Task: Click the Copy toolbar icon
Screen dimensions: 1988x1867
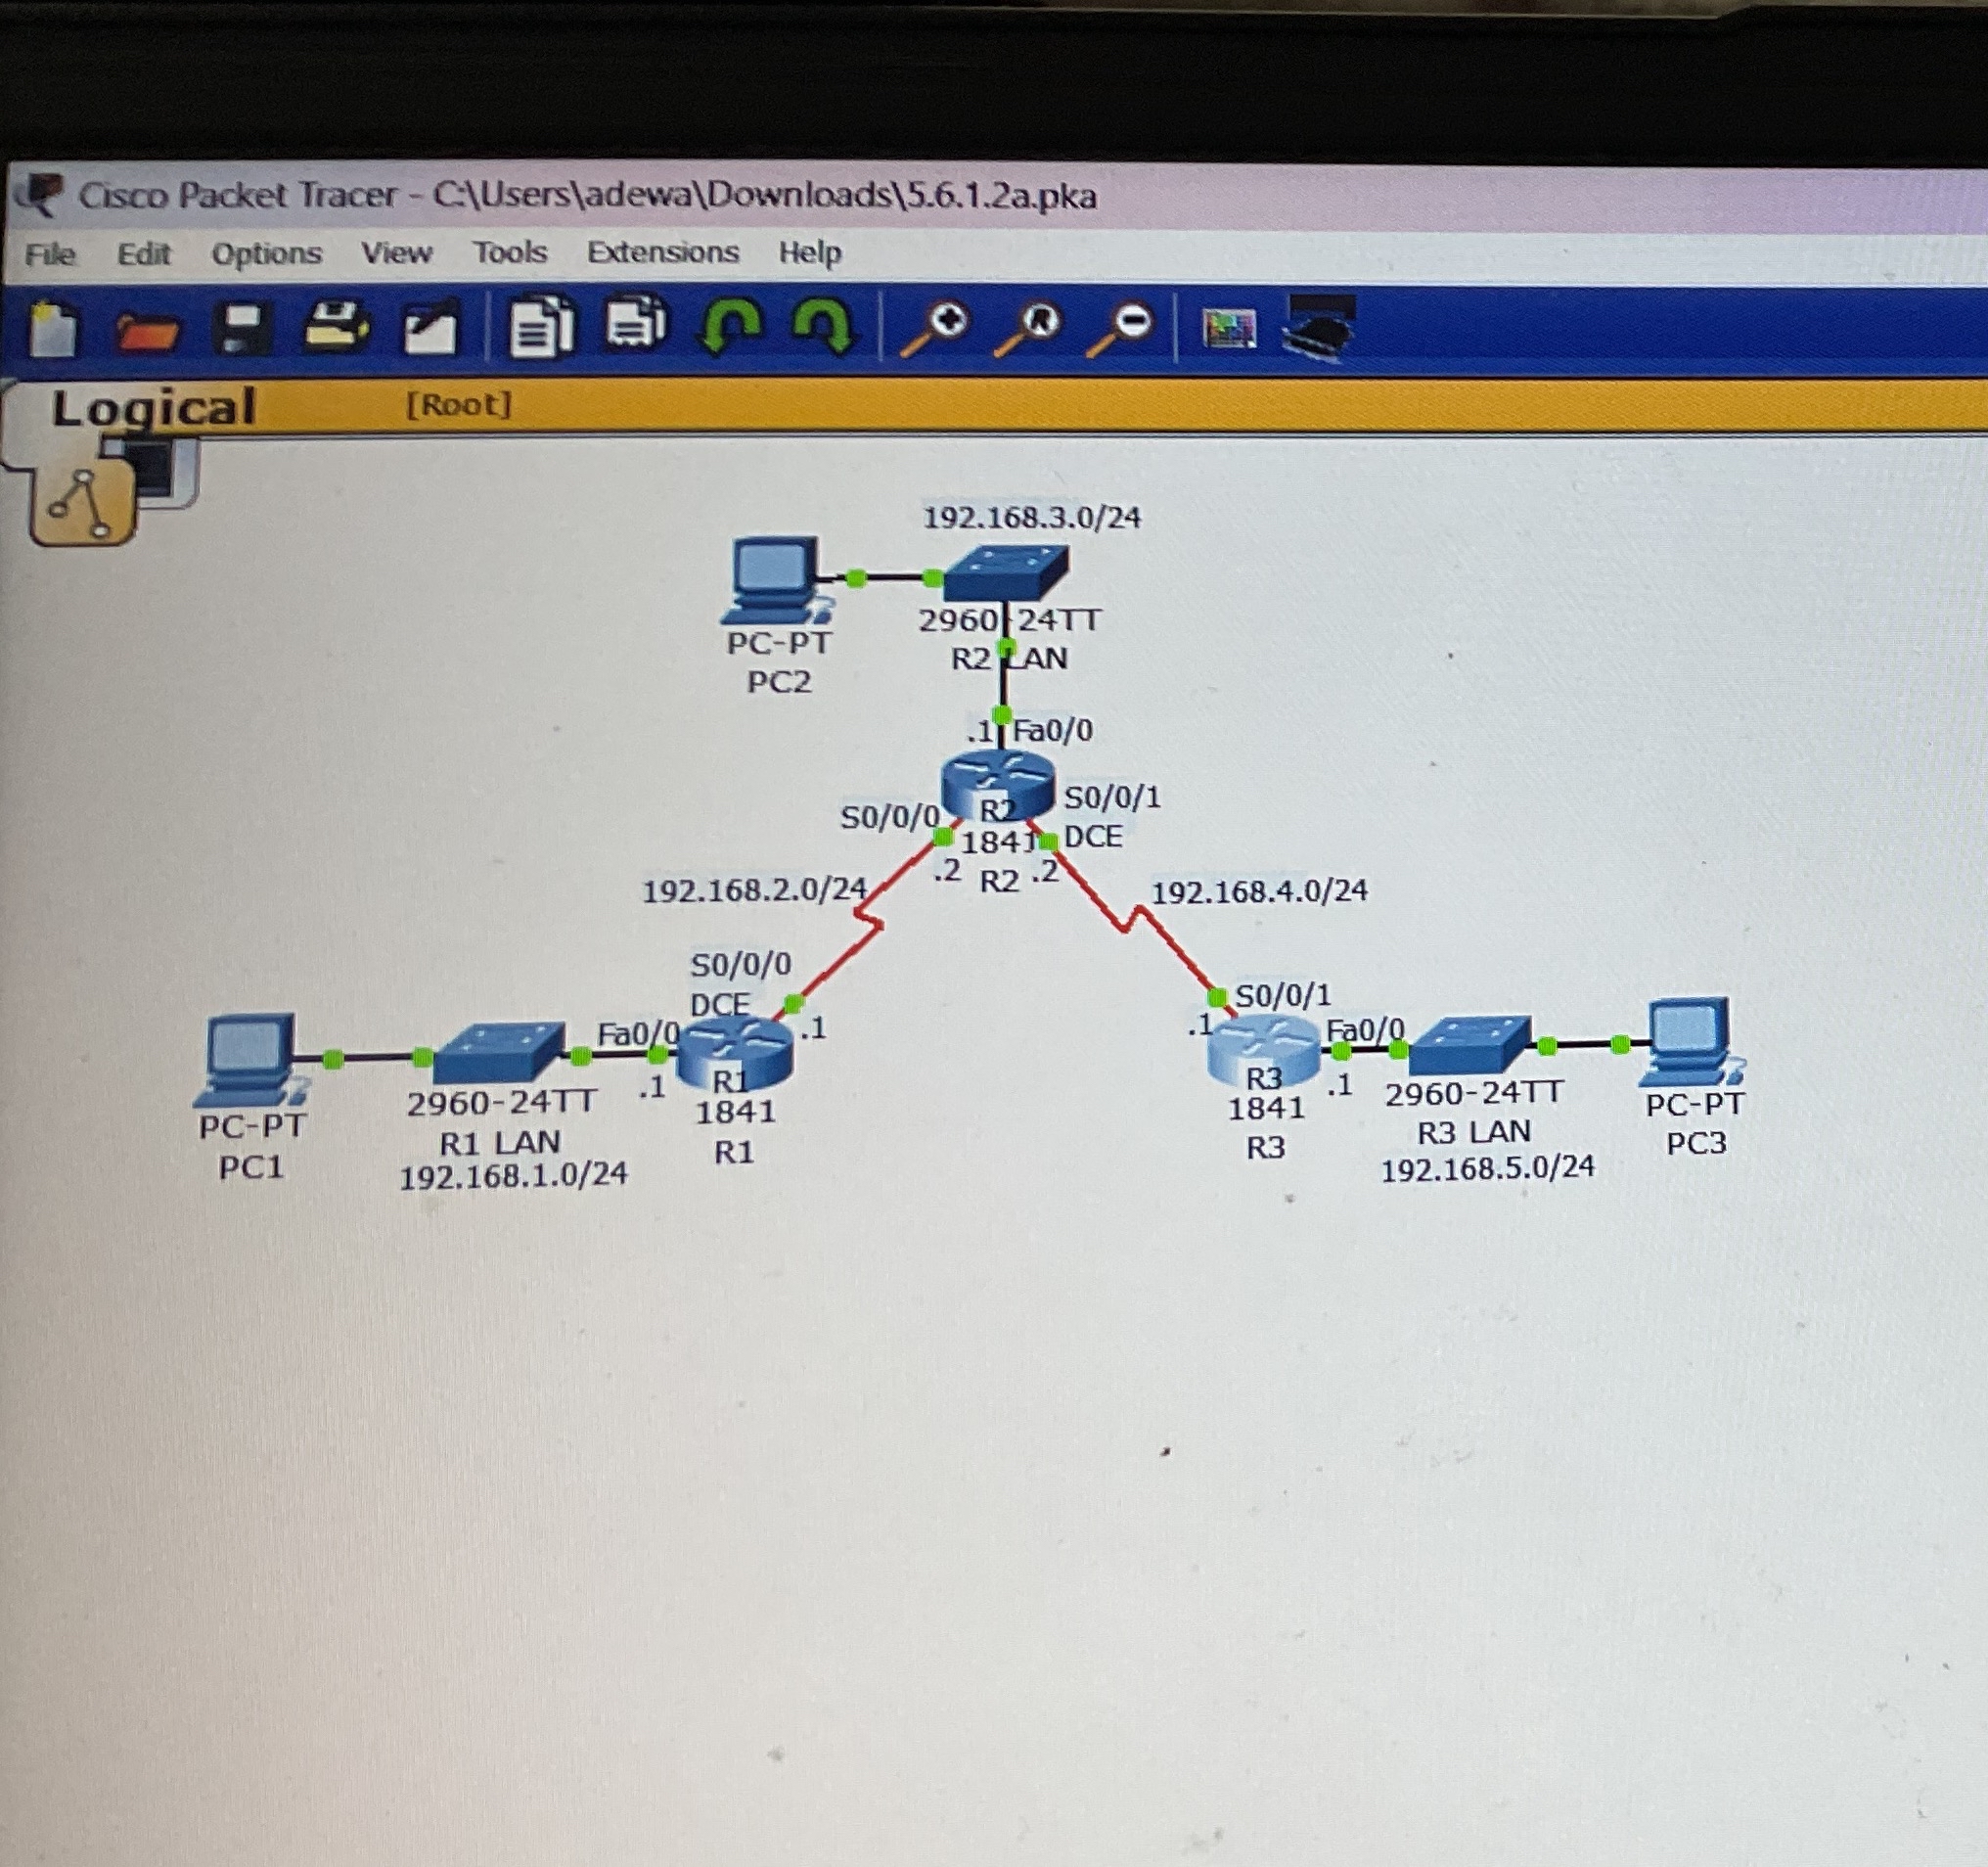Action: [541, 326]
